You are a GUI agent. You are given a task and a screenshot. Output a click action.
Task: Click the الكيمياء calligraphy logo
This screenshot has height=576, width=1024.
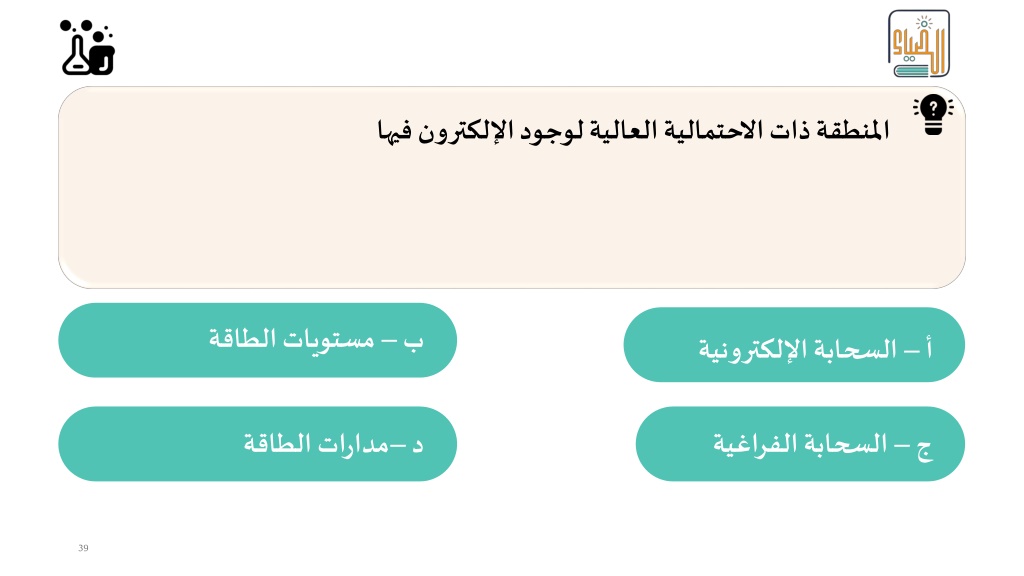[919, 44]
